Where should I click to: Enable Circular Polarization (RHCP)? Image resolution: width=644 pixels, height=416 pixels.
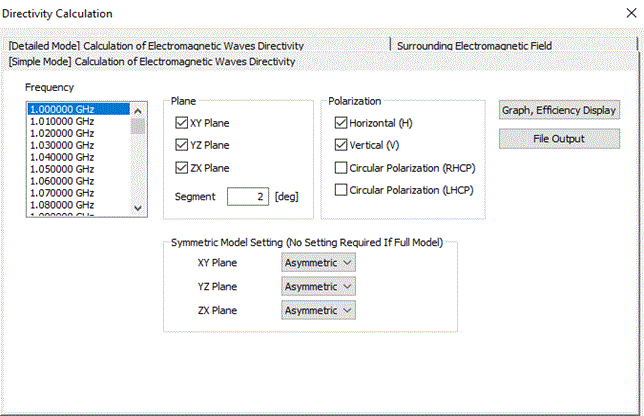pos(342,168)
